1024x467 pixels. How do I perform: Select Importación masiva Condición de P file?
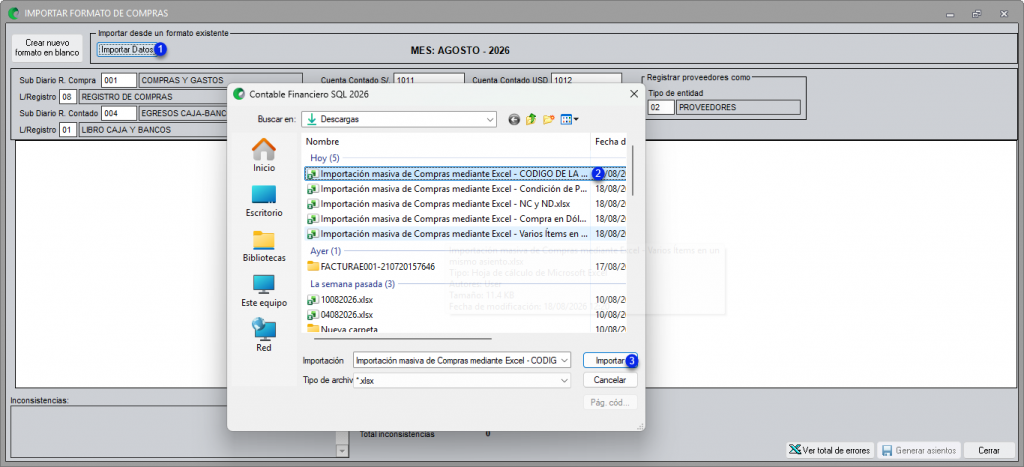[x=454, y=189]
